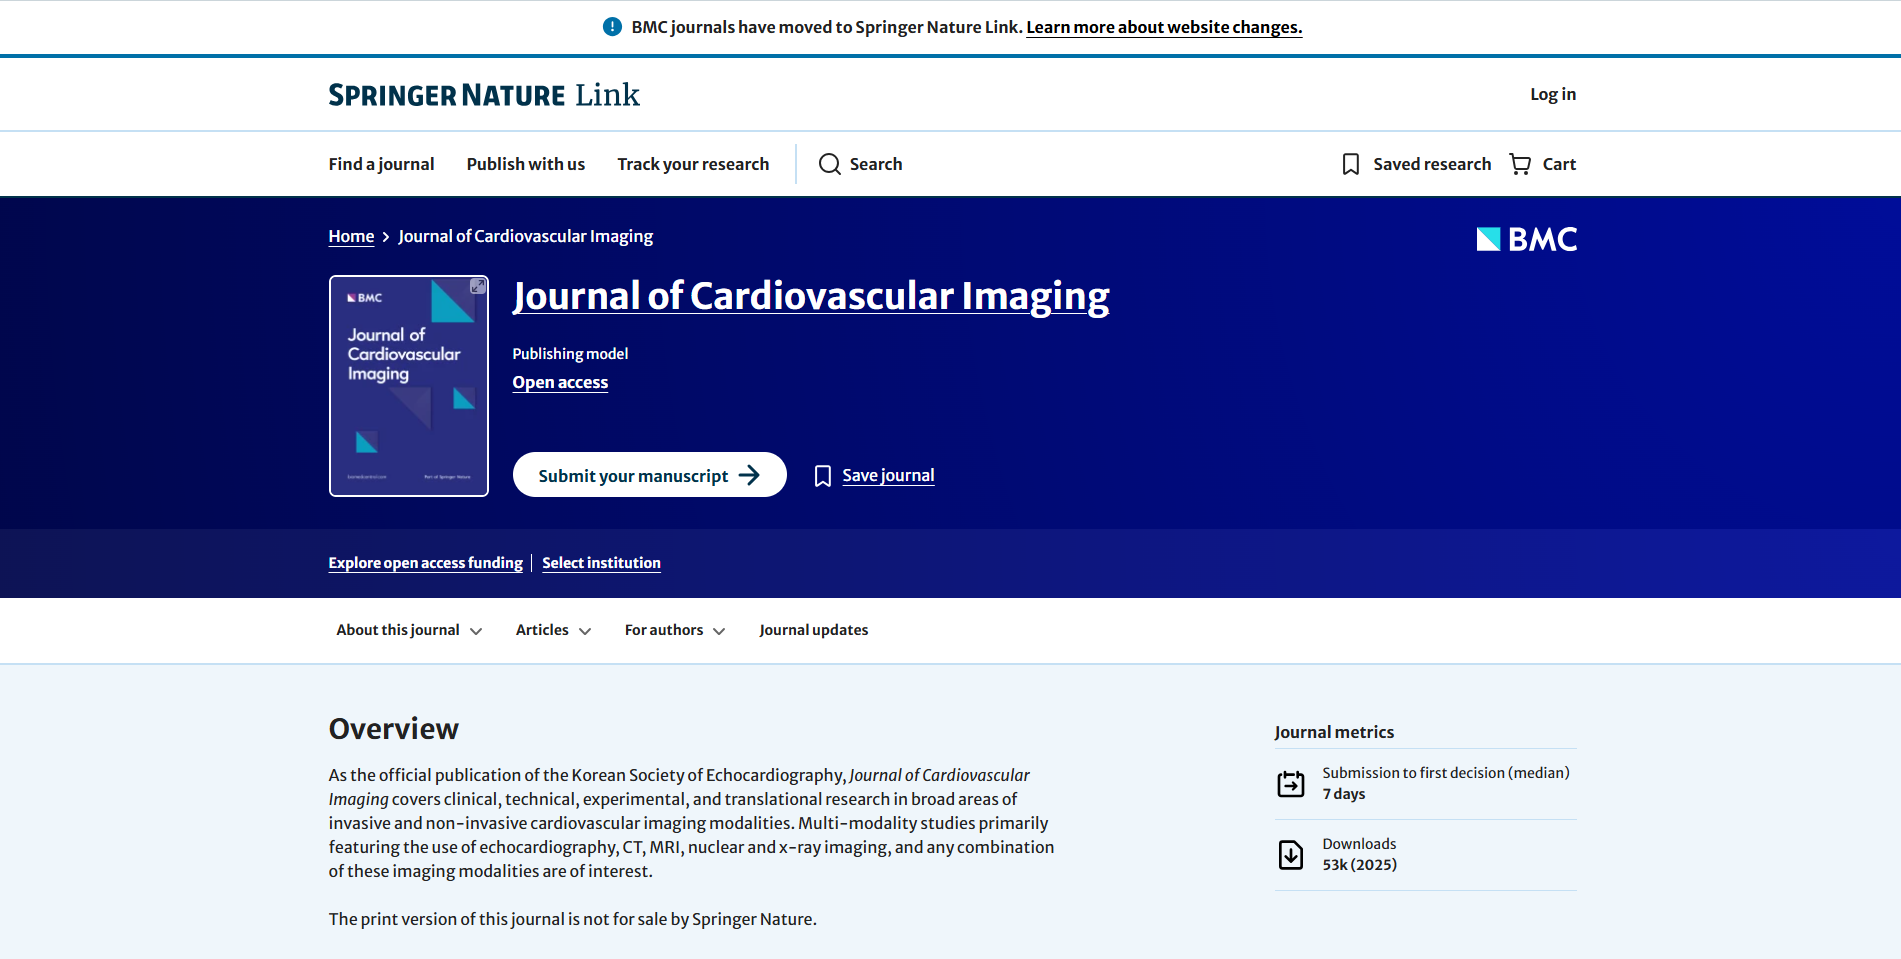Click Explore open access funding link
Image resolution: width=1901 pixels, height=959 pixels.
[x=425, y=563]
